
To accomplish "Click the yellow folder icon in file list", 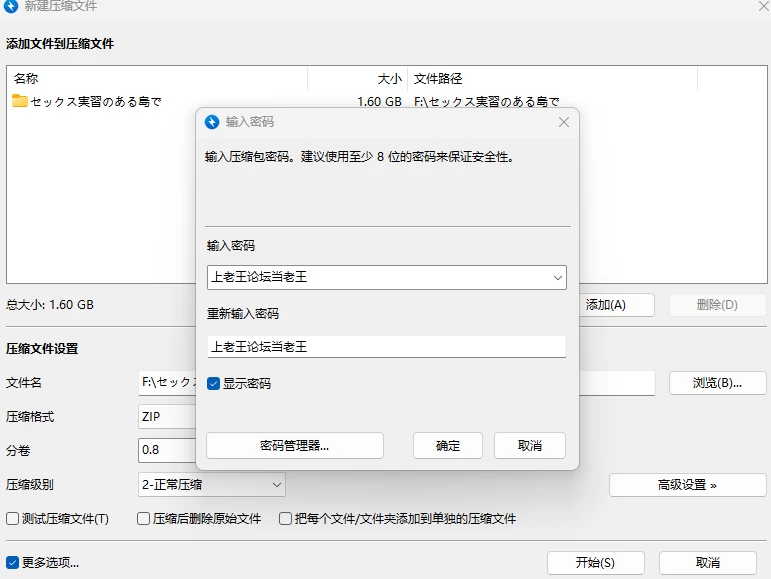I will (x=20, y=101).
